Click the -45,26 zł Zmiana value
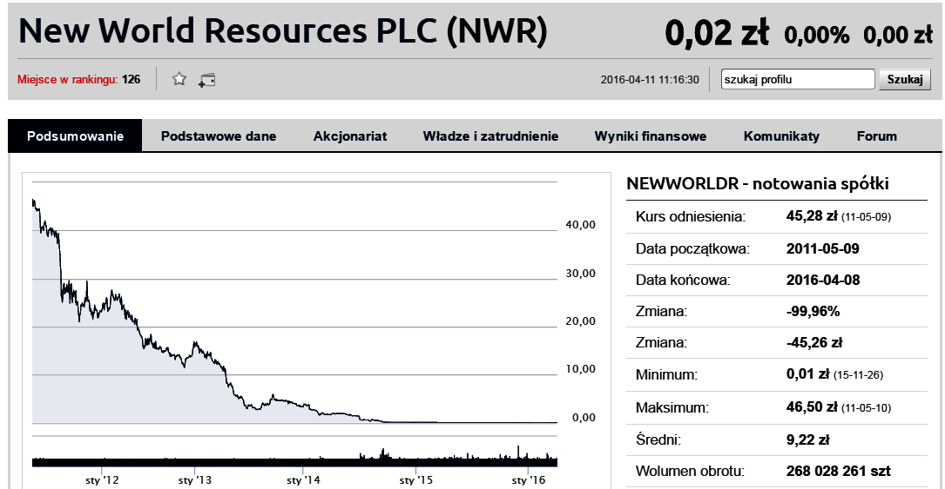Viewport: 945px width, 489px height. pos(814,343)
